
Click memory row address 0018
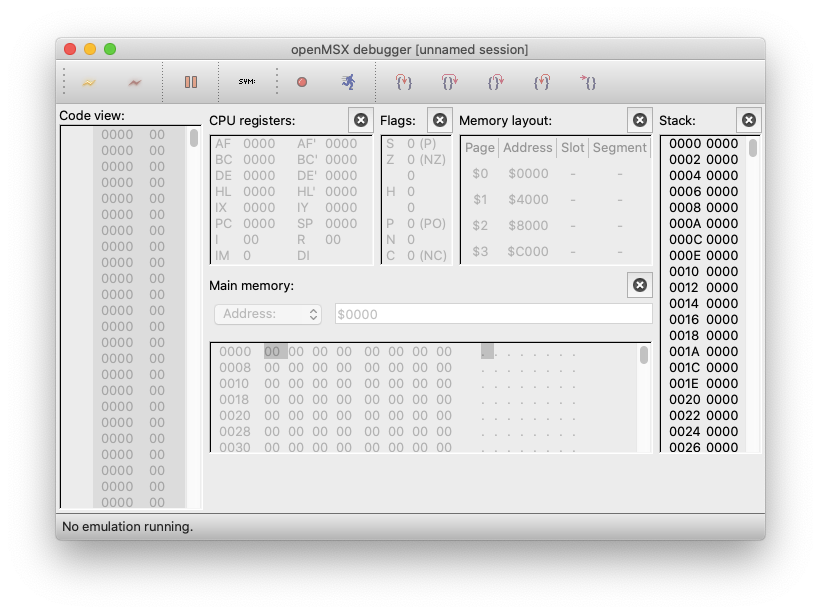click(235, 399)
